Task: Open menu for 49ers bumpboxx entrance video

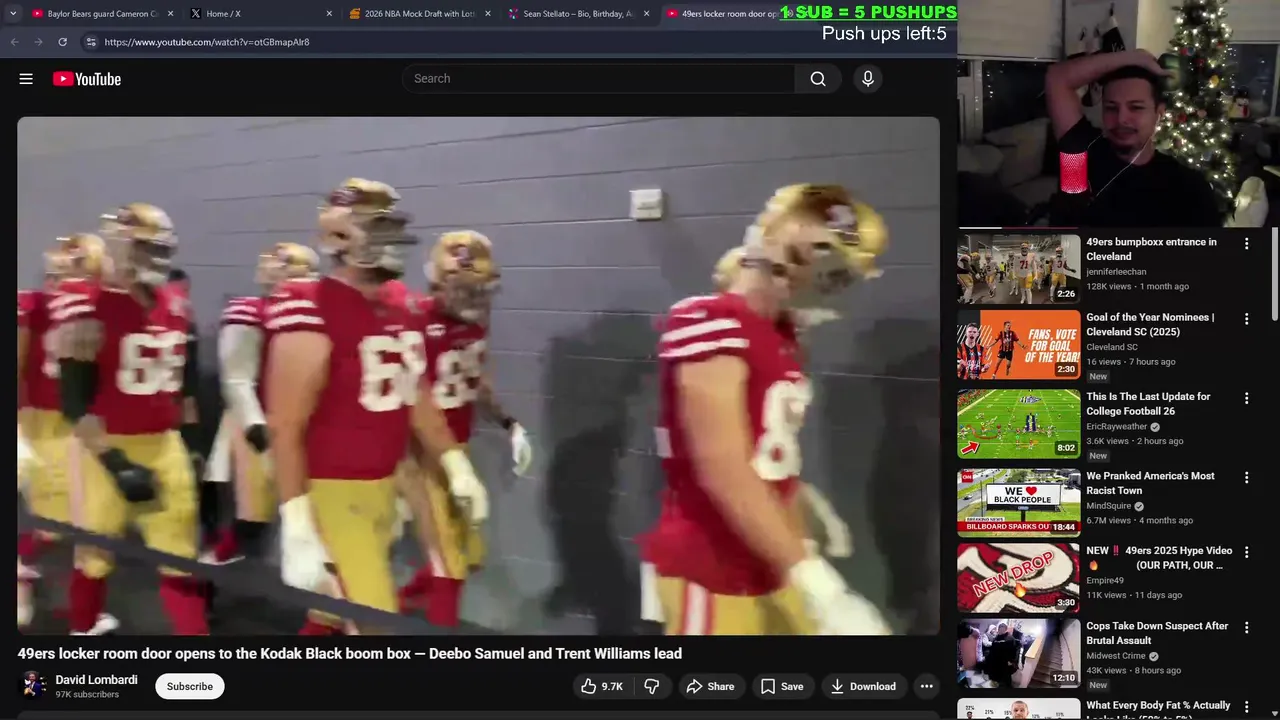Action: tap(1246, 244)
